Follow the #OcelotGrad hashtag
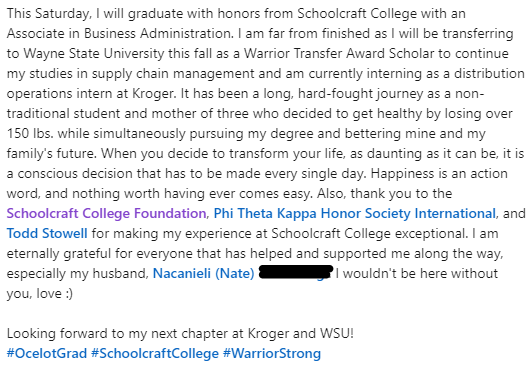Image resolution: width=532 pixels, height=365 pixels. click(x=47, y=353)
